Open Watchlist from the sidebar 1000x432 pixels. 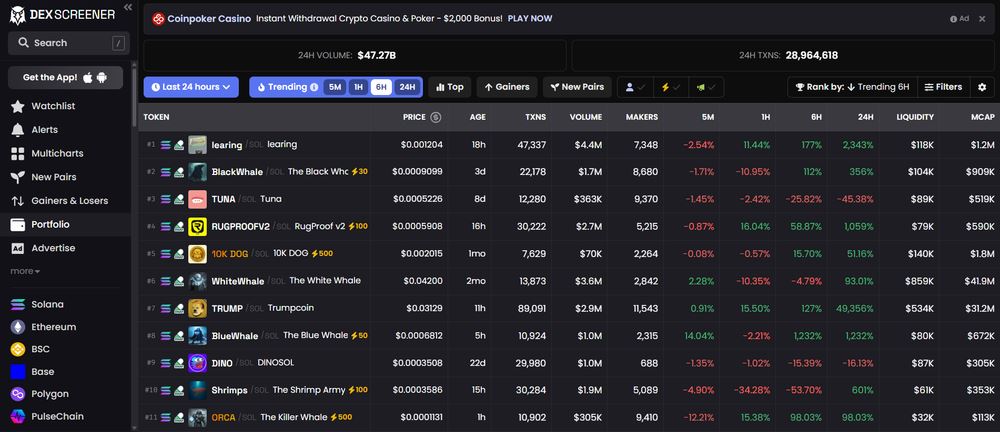pos(54,106)
